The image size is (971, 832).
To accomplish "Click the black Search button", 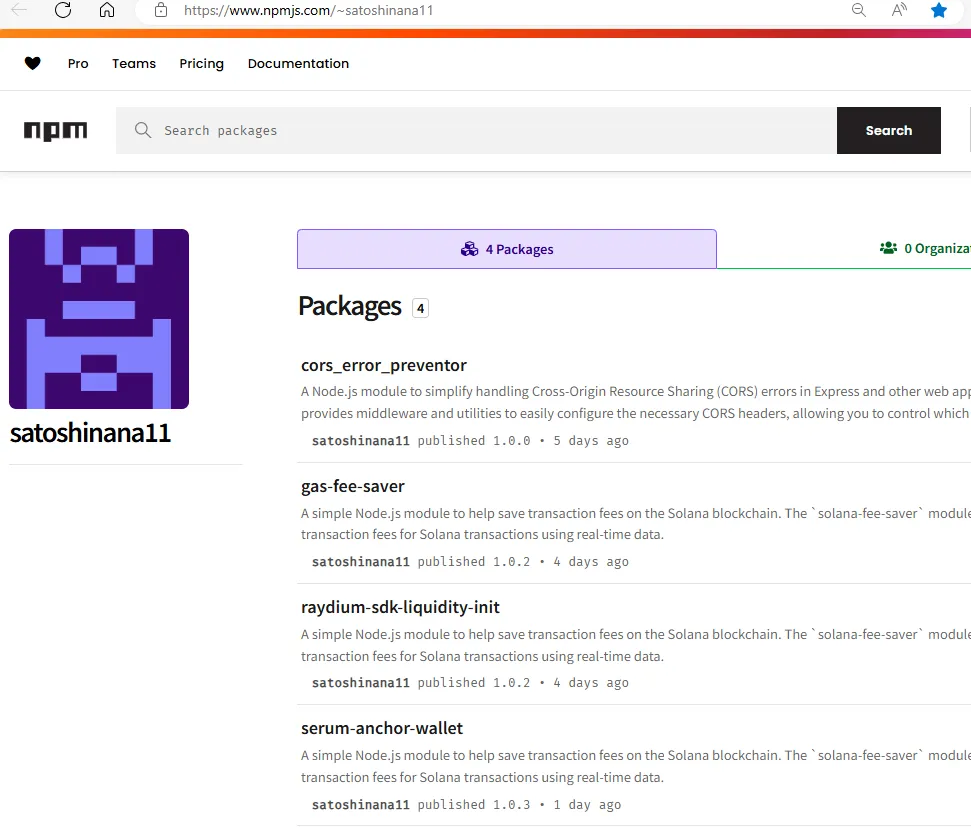I will pos(889,131).
